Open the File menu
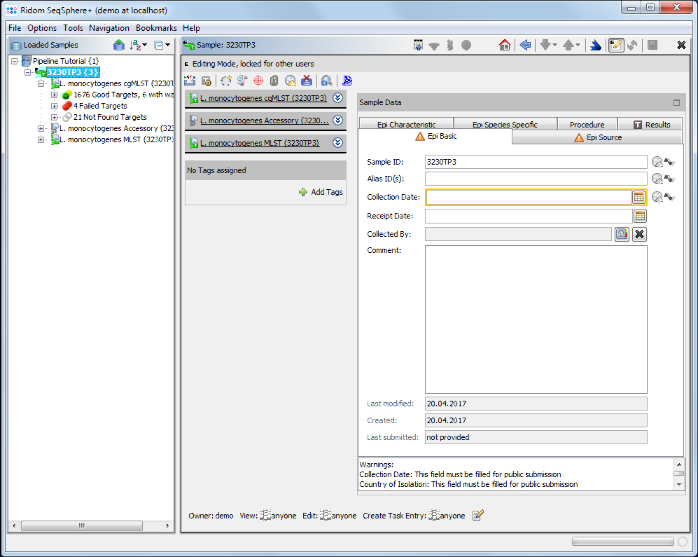Image resolution: width=698 pixels, height=557 pixels. [x=15, y=28]
